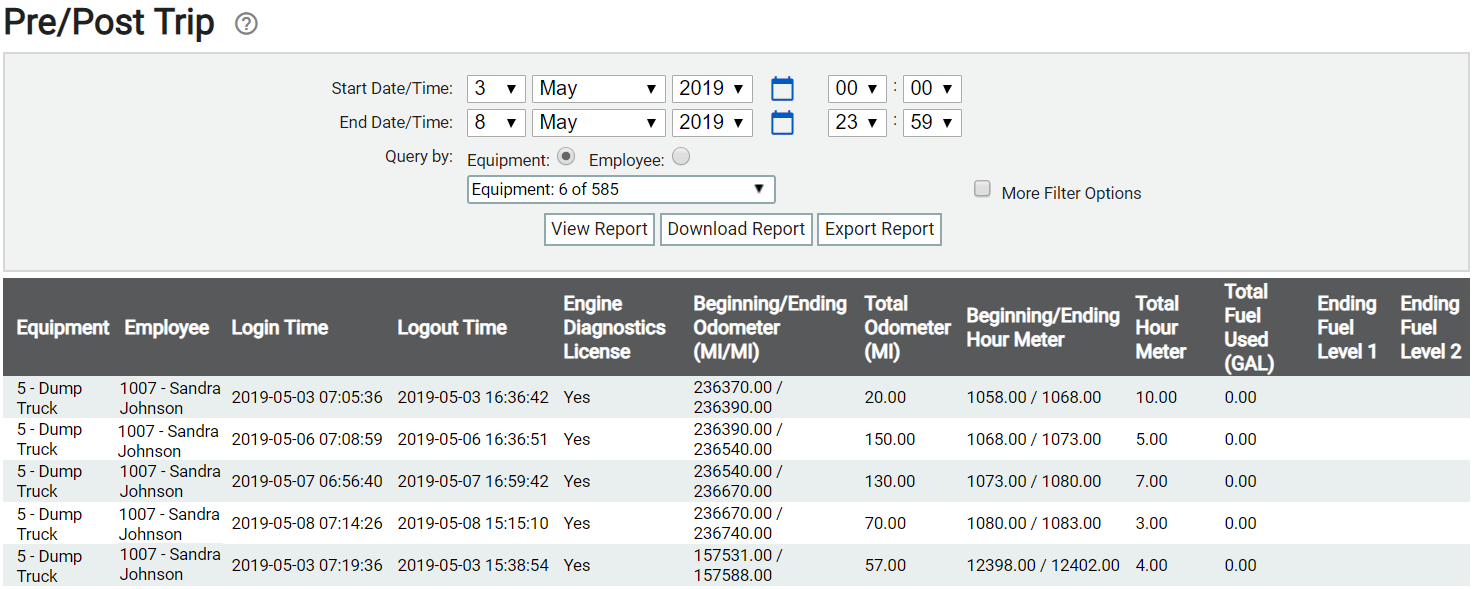Open the Start Date calendar picker
The image size is (1475, 589).
(782, 89)
